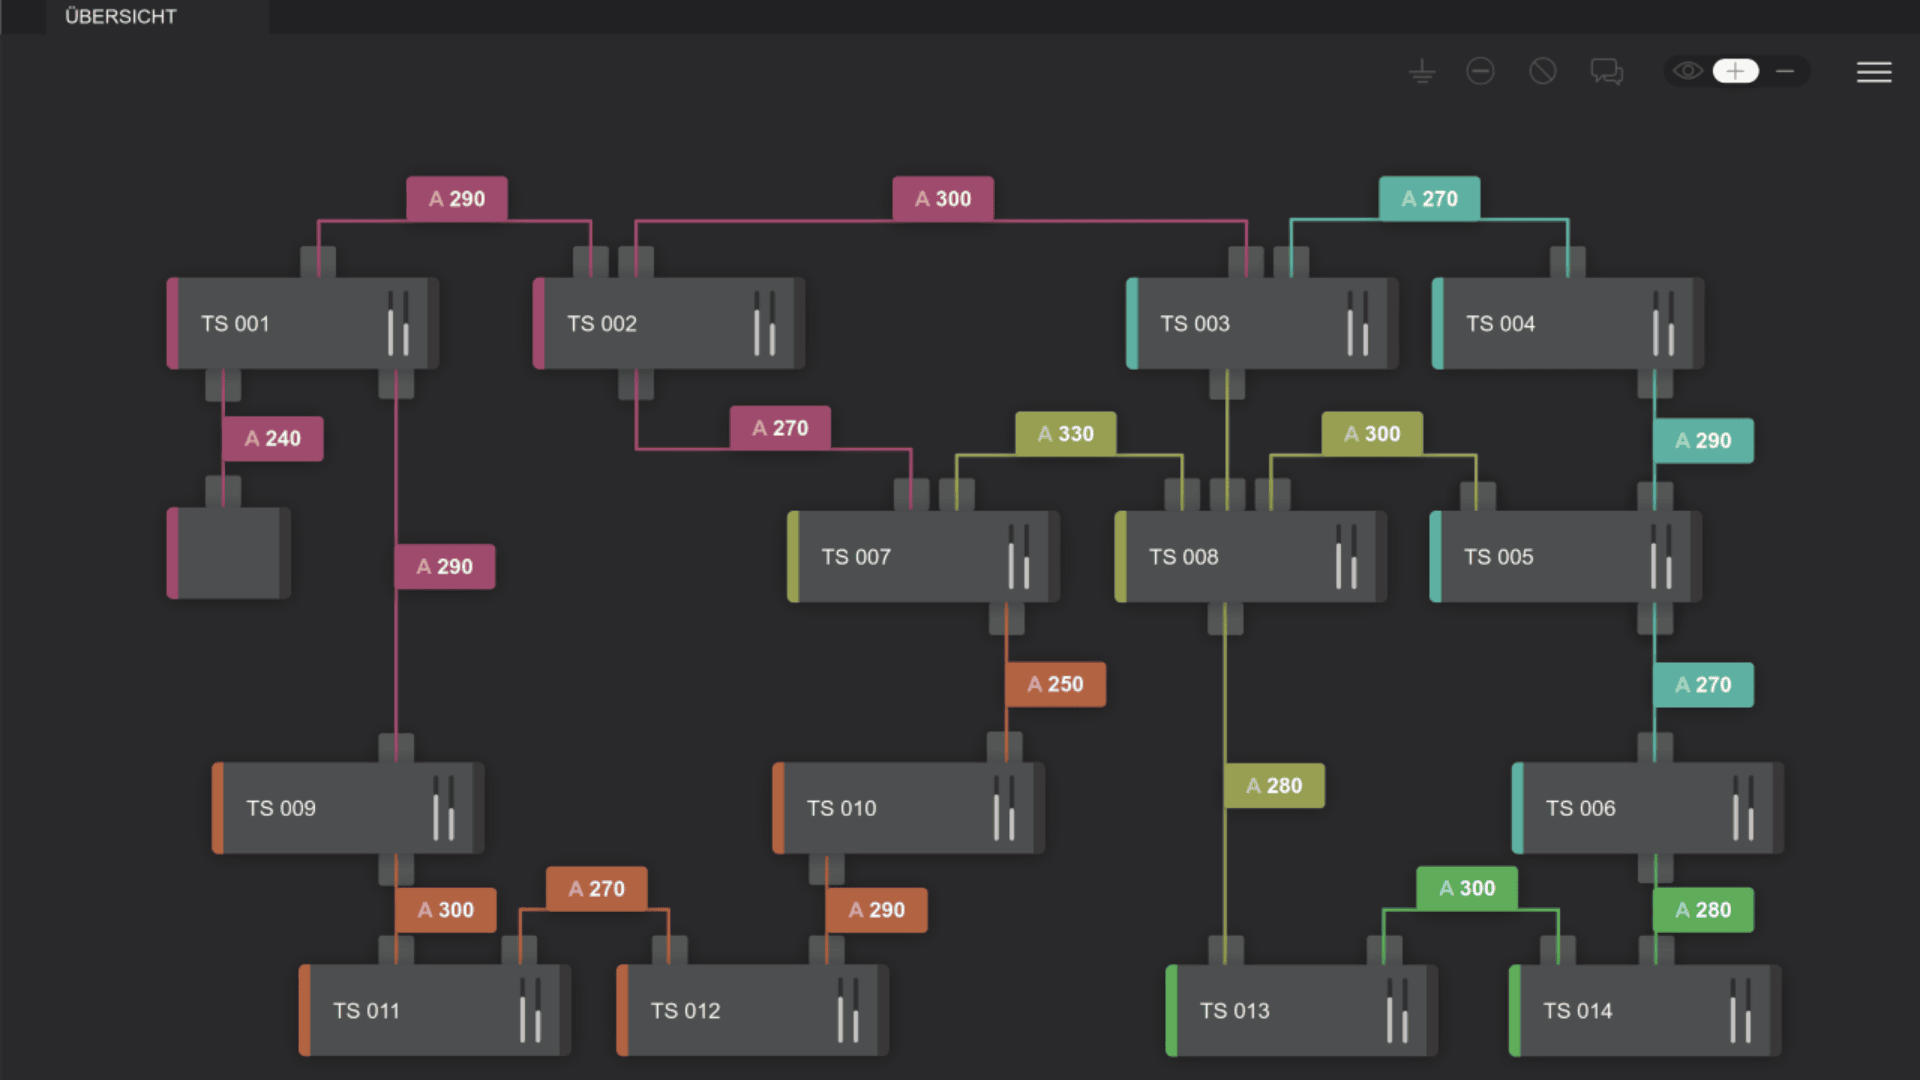This screenshot has height=1080, width=1920.
Task: Click the A 300 pink cable label at top
Action: click(x=943, y=199)
